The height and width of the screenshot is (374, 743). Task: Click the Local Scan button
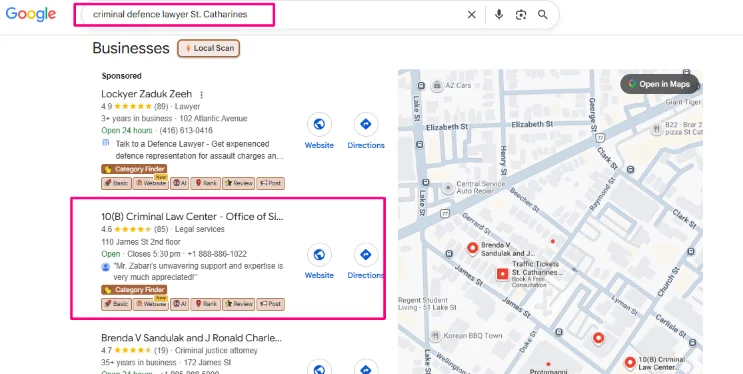tap(208, 48)
